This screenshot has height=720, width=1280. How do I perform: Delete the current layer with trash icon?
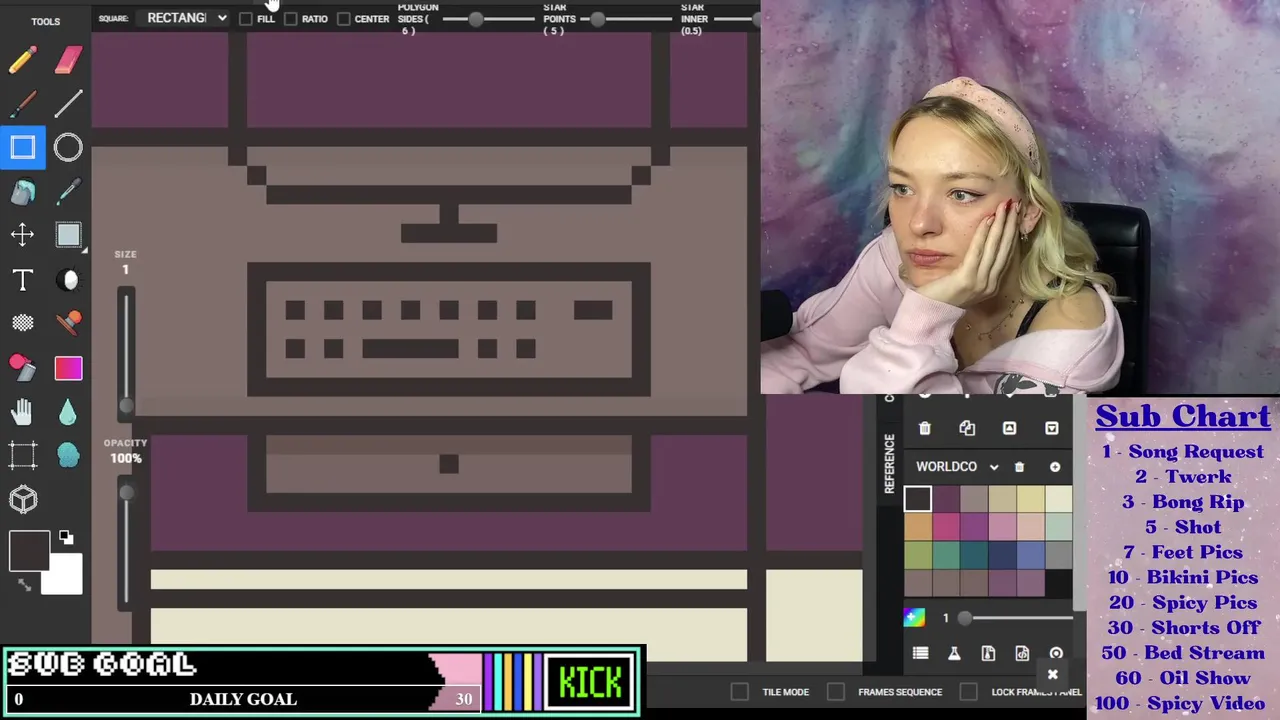click(924, 428)
